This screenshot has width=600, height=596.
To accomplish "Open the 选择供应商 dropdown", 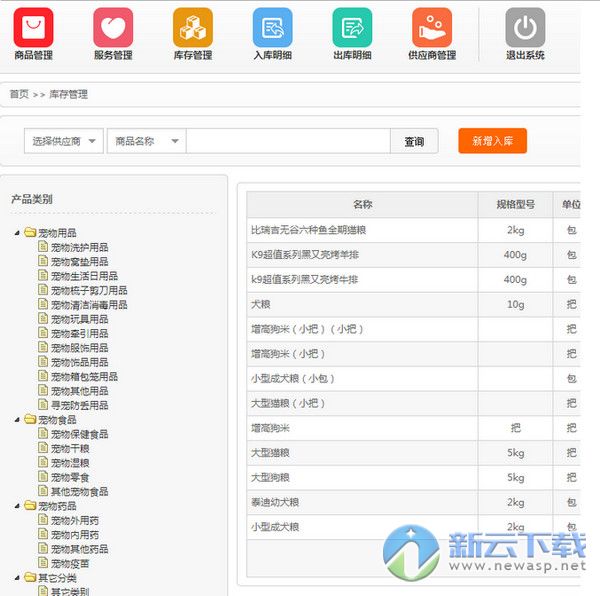I will coord(64,141).
